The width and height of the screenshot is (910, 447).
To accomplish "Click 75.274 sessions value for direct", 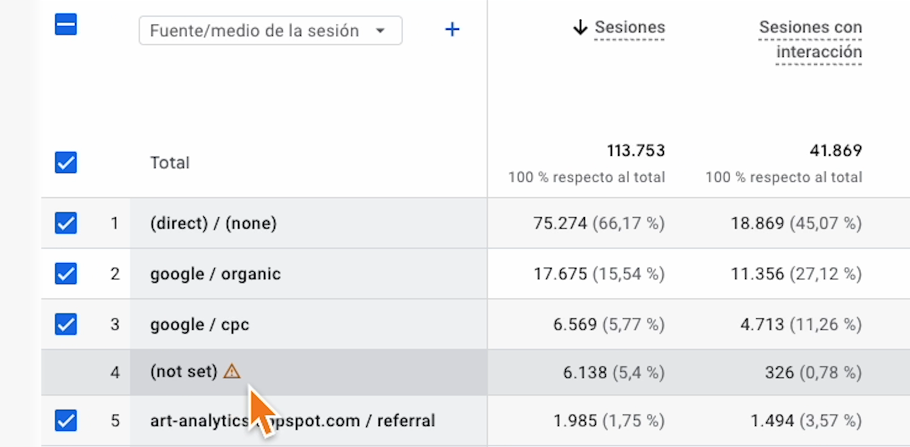I will pos(569,223).
